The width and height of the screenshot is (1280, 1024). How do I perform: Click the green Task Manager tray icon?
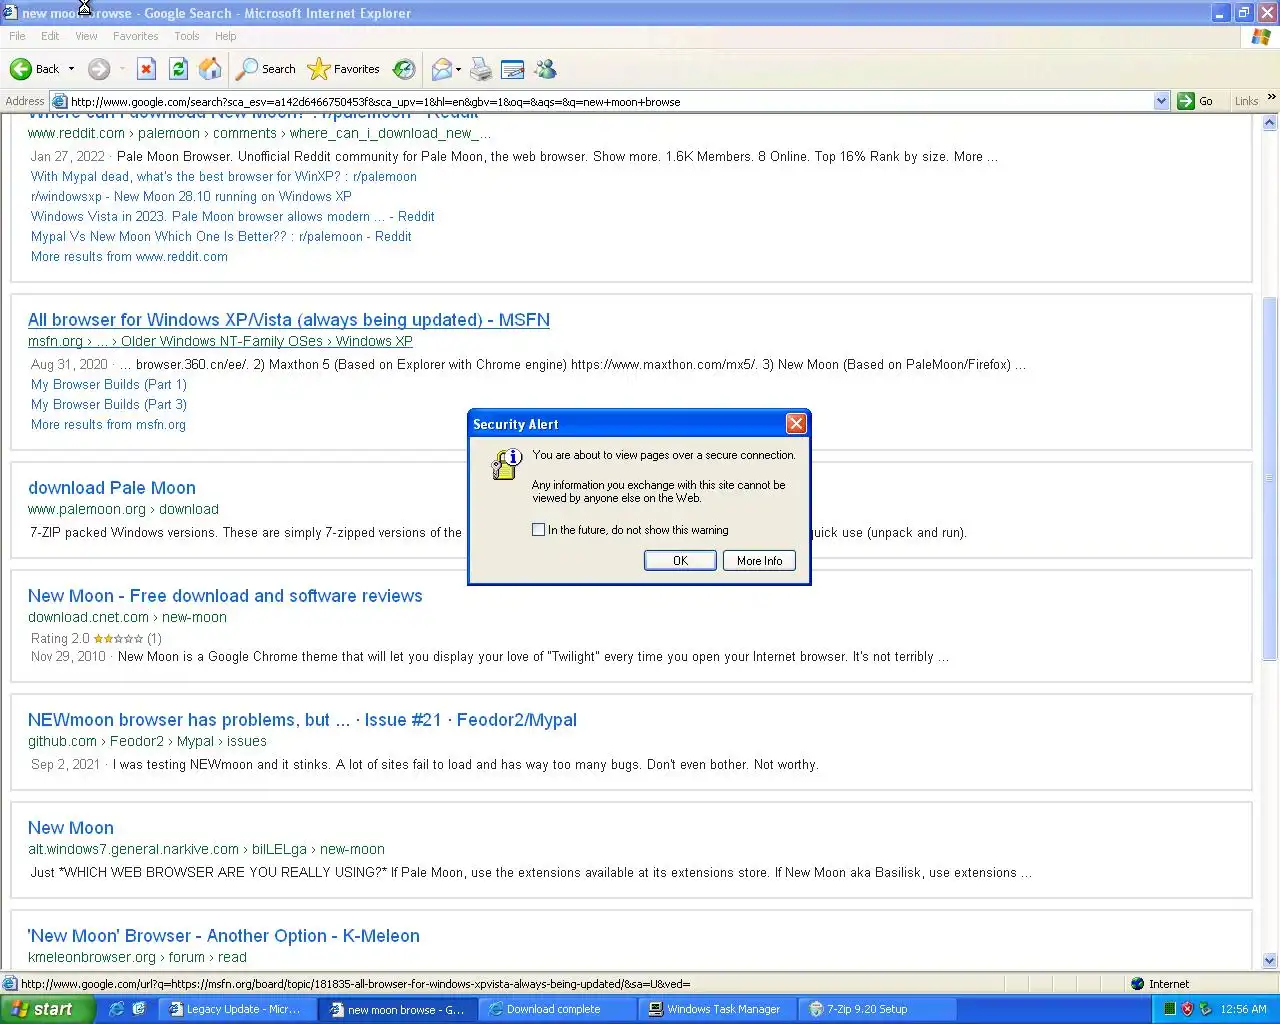point(1170,1009)
